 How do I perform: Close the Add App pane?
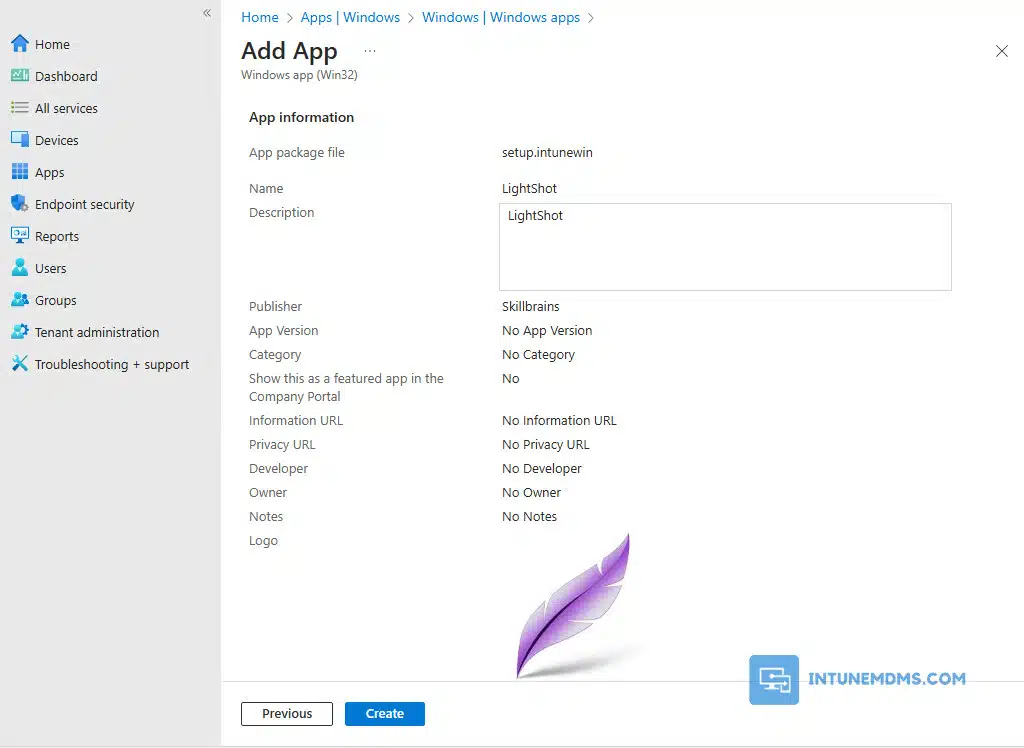(x=1001, y=51)
